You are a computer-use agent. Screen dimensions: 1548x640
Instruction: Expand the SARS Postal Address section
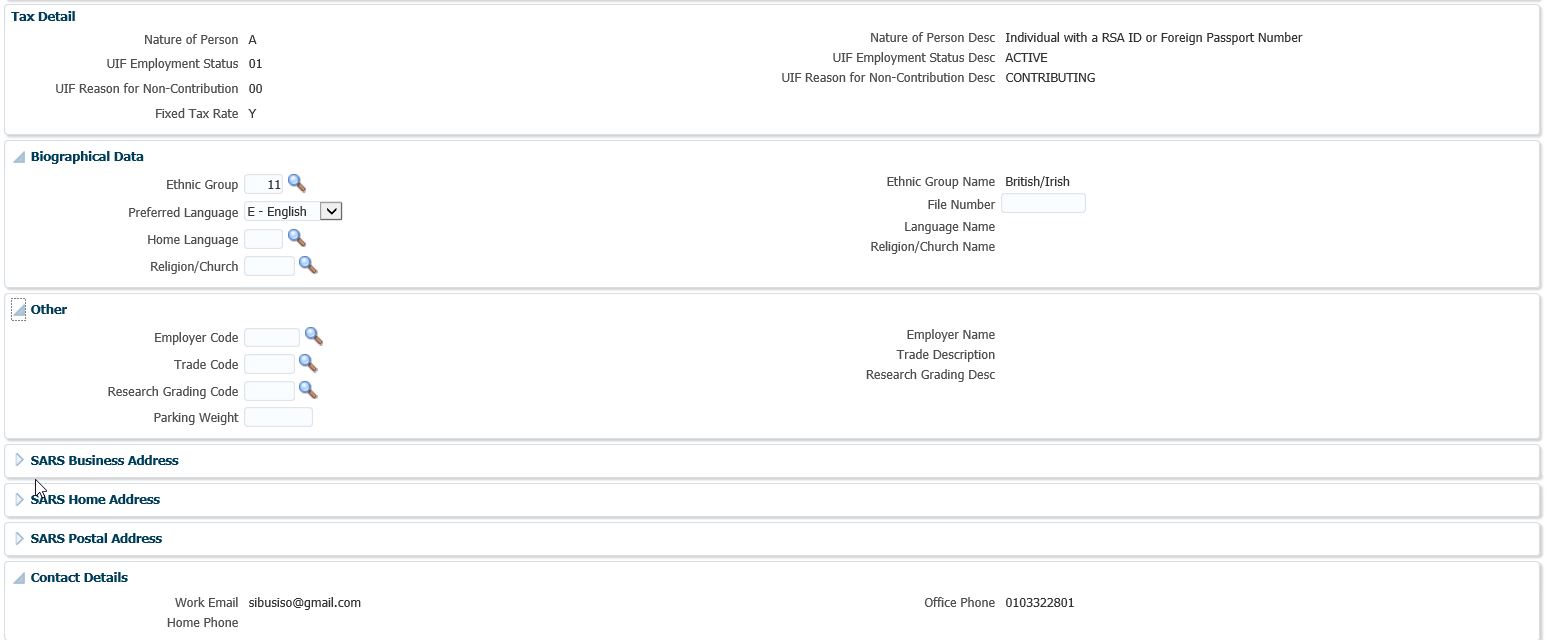[x=19, y=538]
